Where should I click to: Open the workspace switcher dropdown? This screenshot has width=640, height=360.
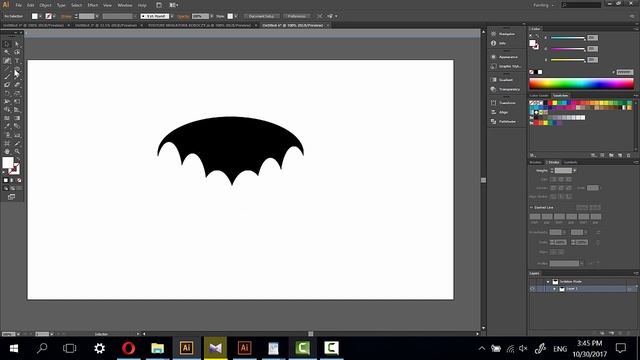pos(543,5)
